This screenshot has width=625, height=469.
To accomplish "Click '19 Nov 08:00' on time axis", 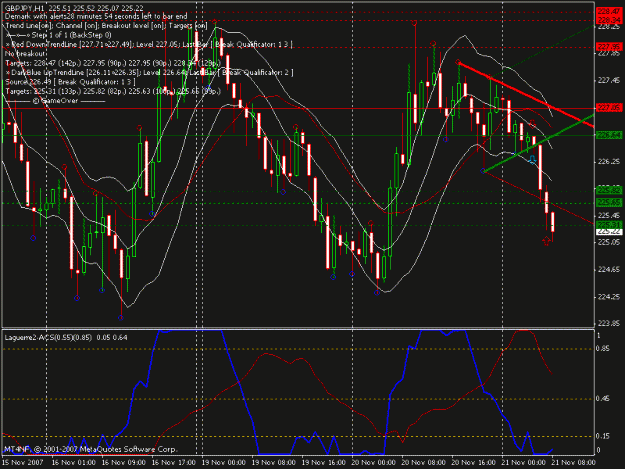I will [x=273, y=463].
